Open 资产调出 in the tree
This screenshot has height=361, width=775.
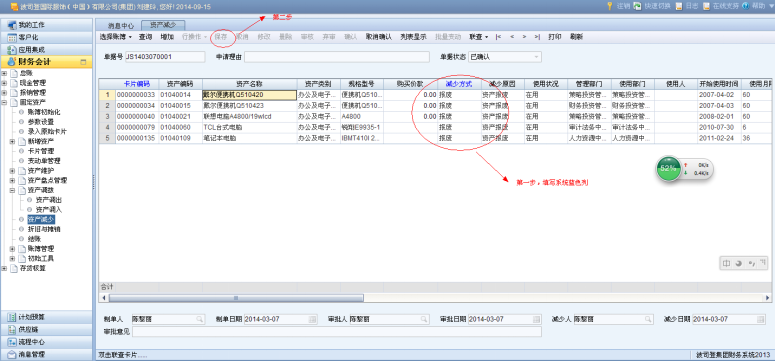pyautogui.click(x=49, y=200)
